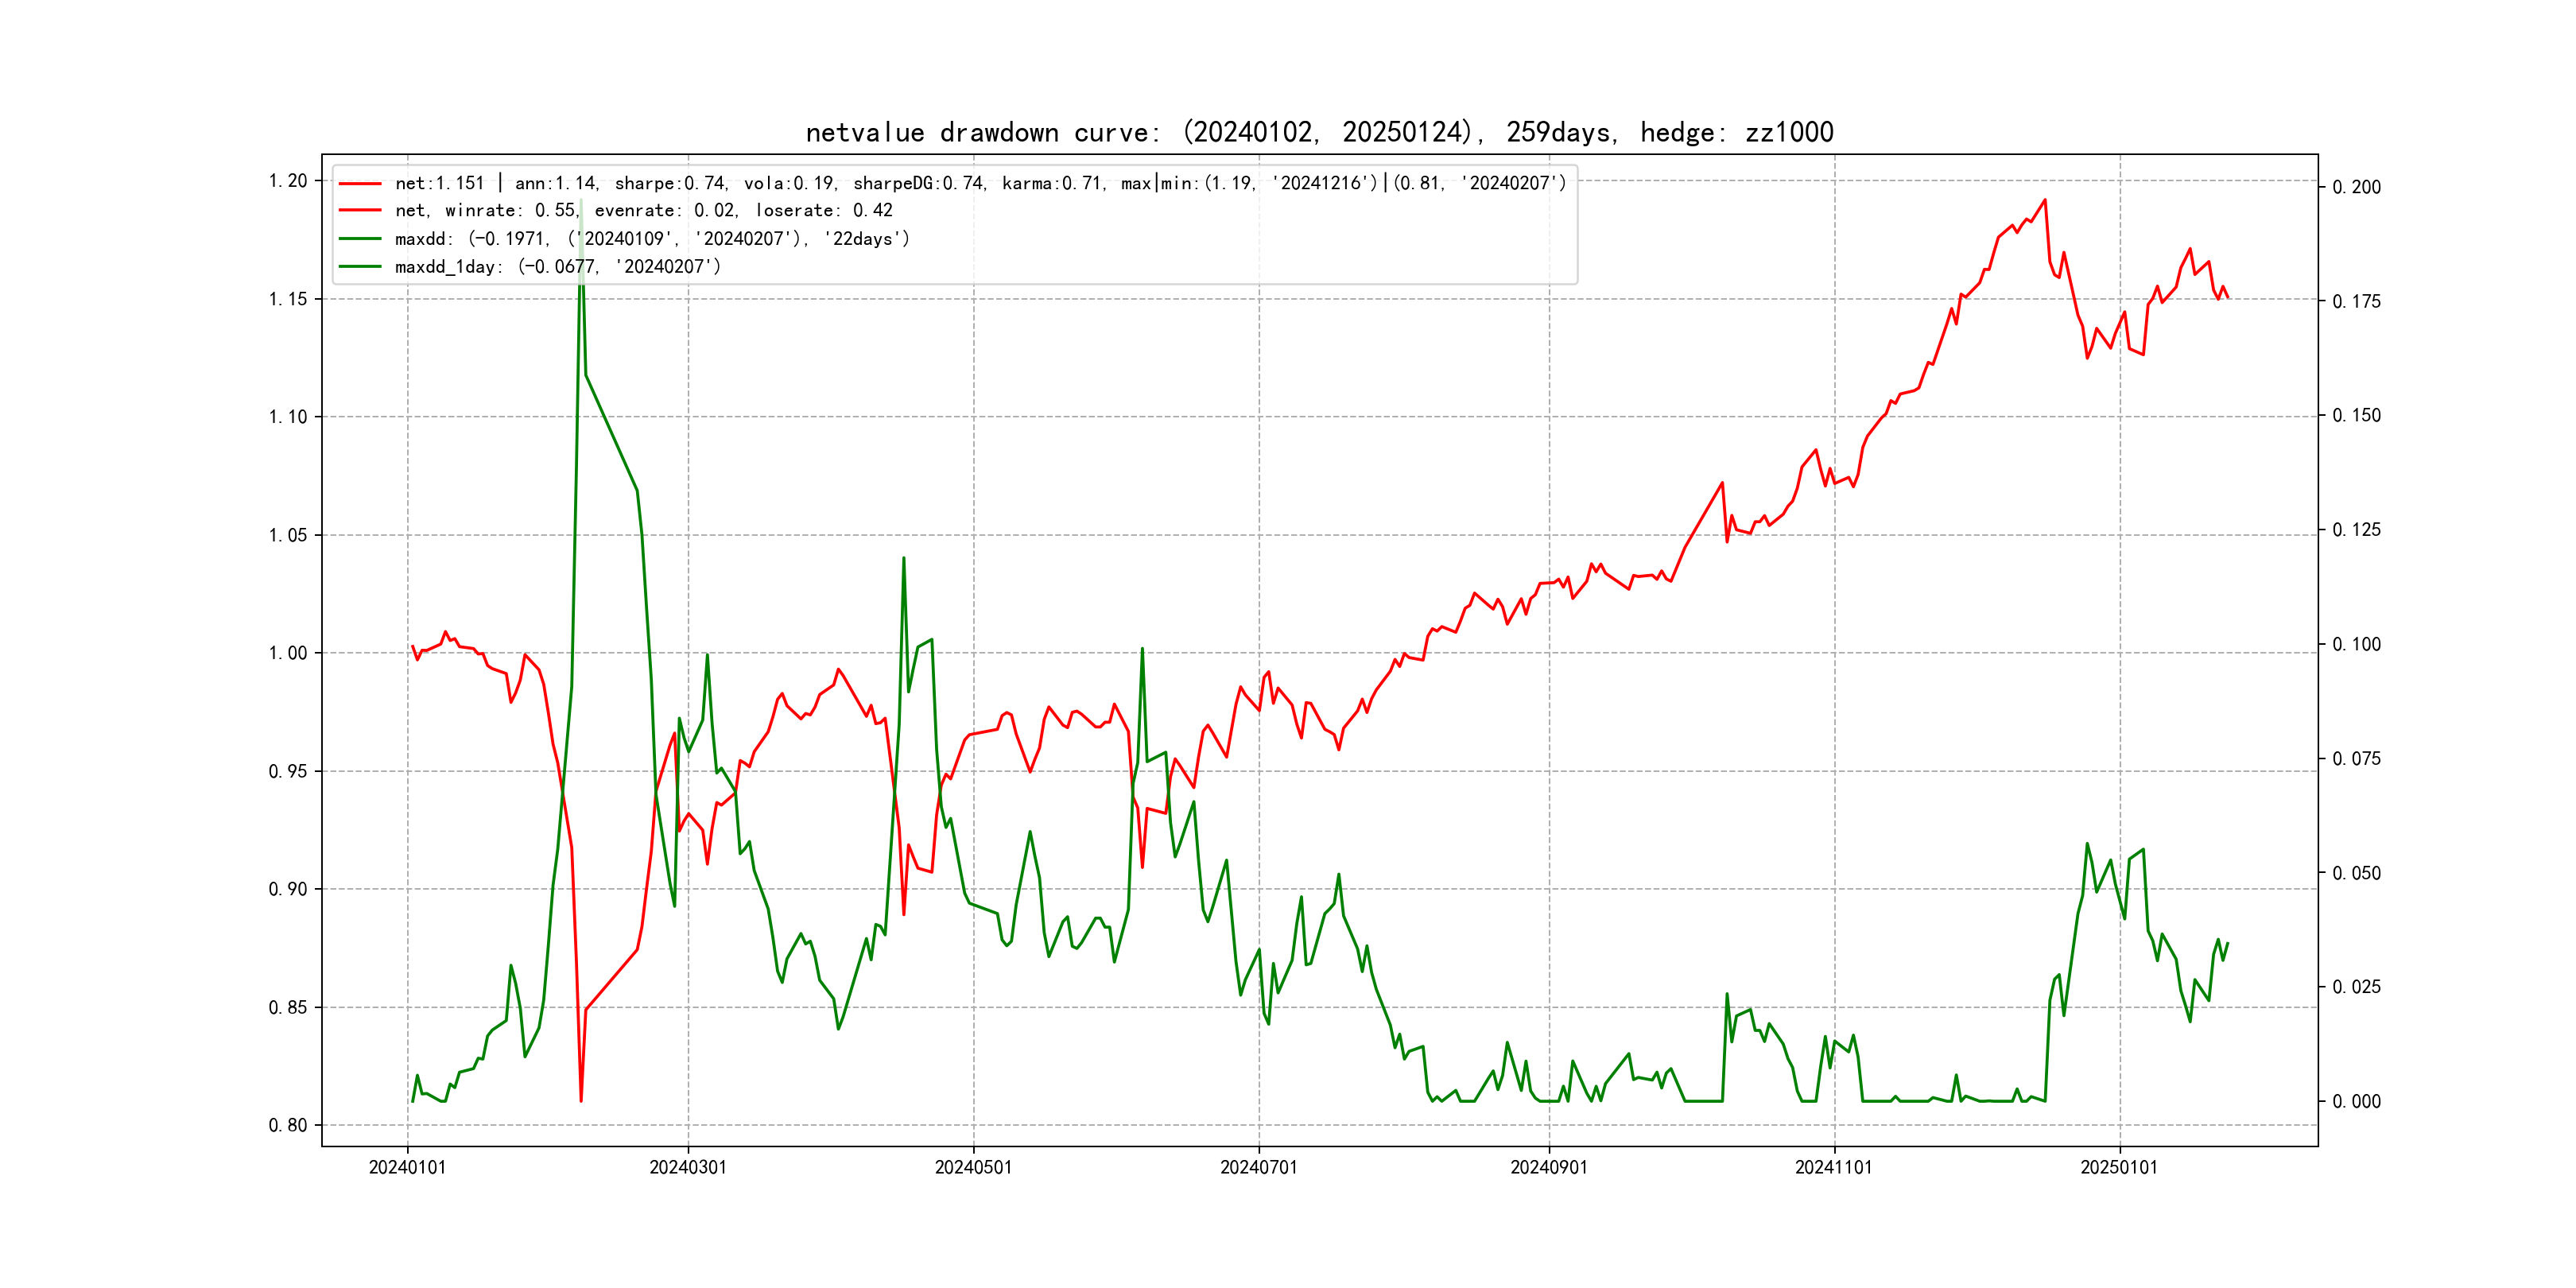2576x1288 pixels.
Task: Click the 20240901 x-axis date label
Action: pyautogui.click(x=1548, y=1167)
